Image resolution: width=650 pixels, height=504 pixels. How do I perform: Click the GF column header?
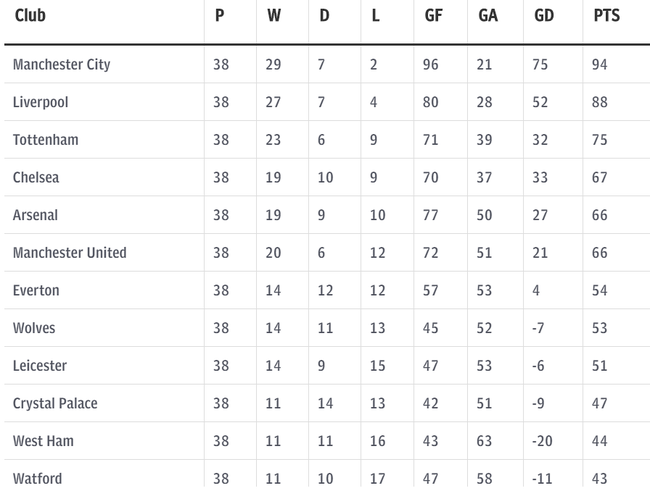(x=434, y=16)
